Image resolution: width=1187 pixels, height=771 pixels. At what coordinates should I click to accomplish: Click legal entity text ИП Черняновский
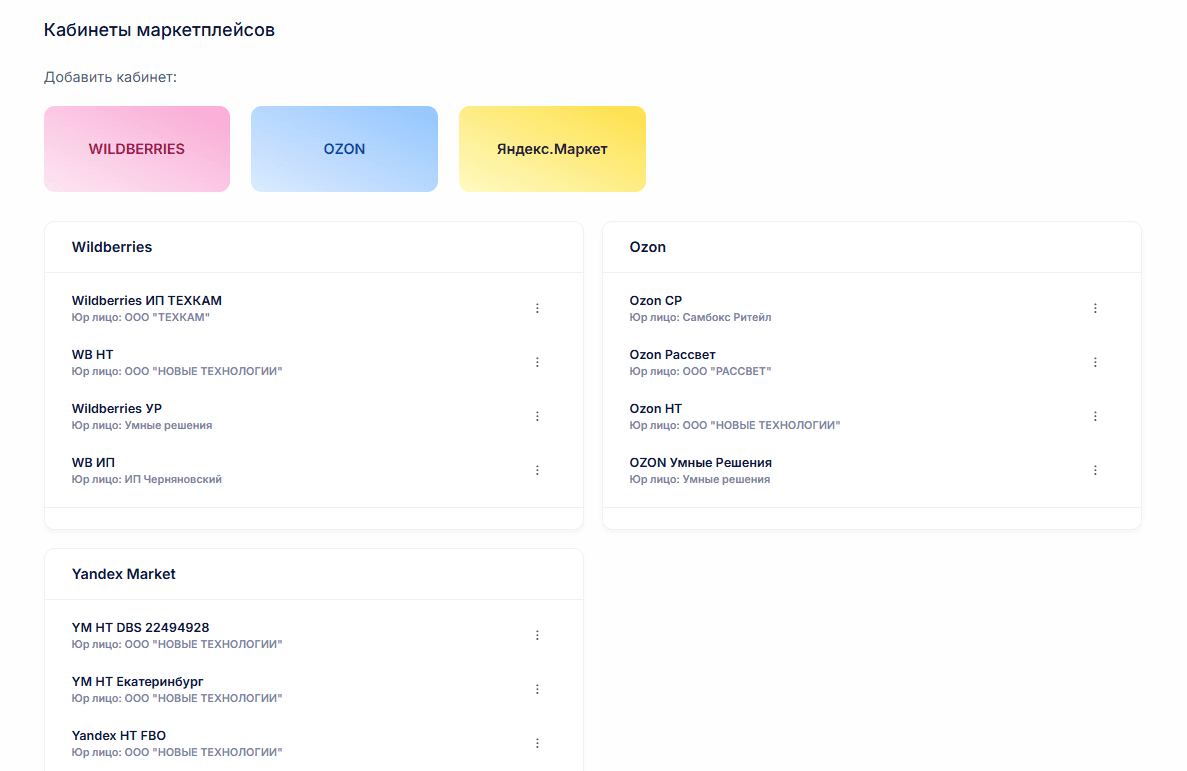coord(173,479)
